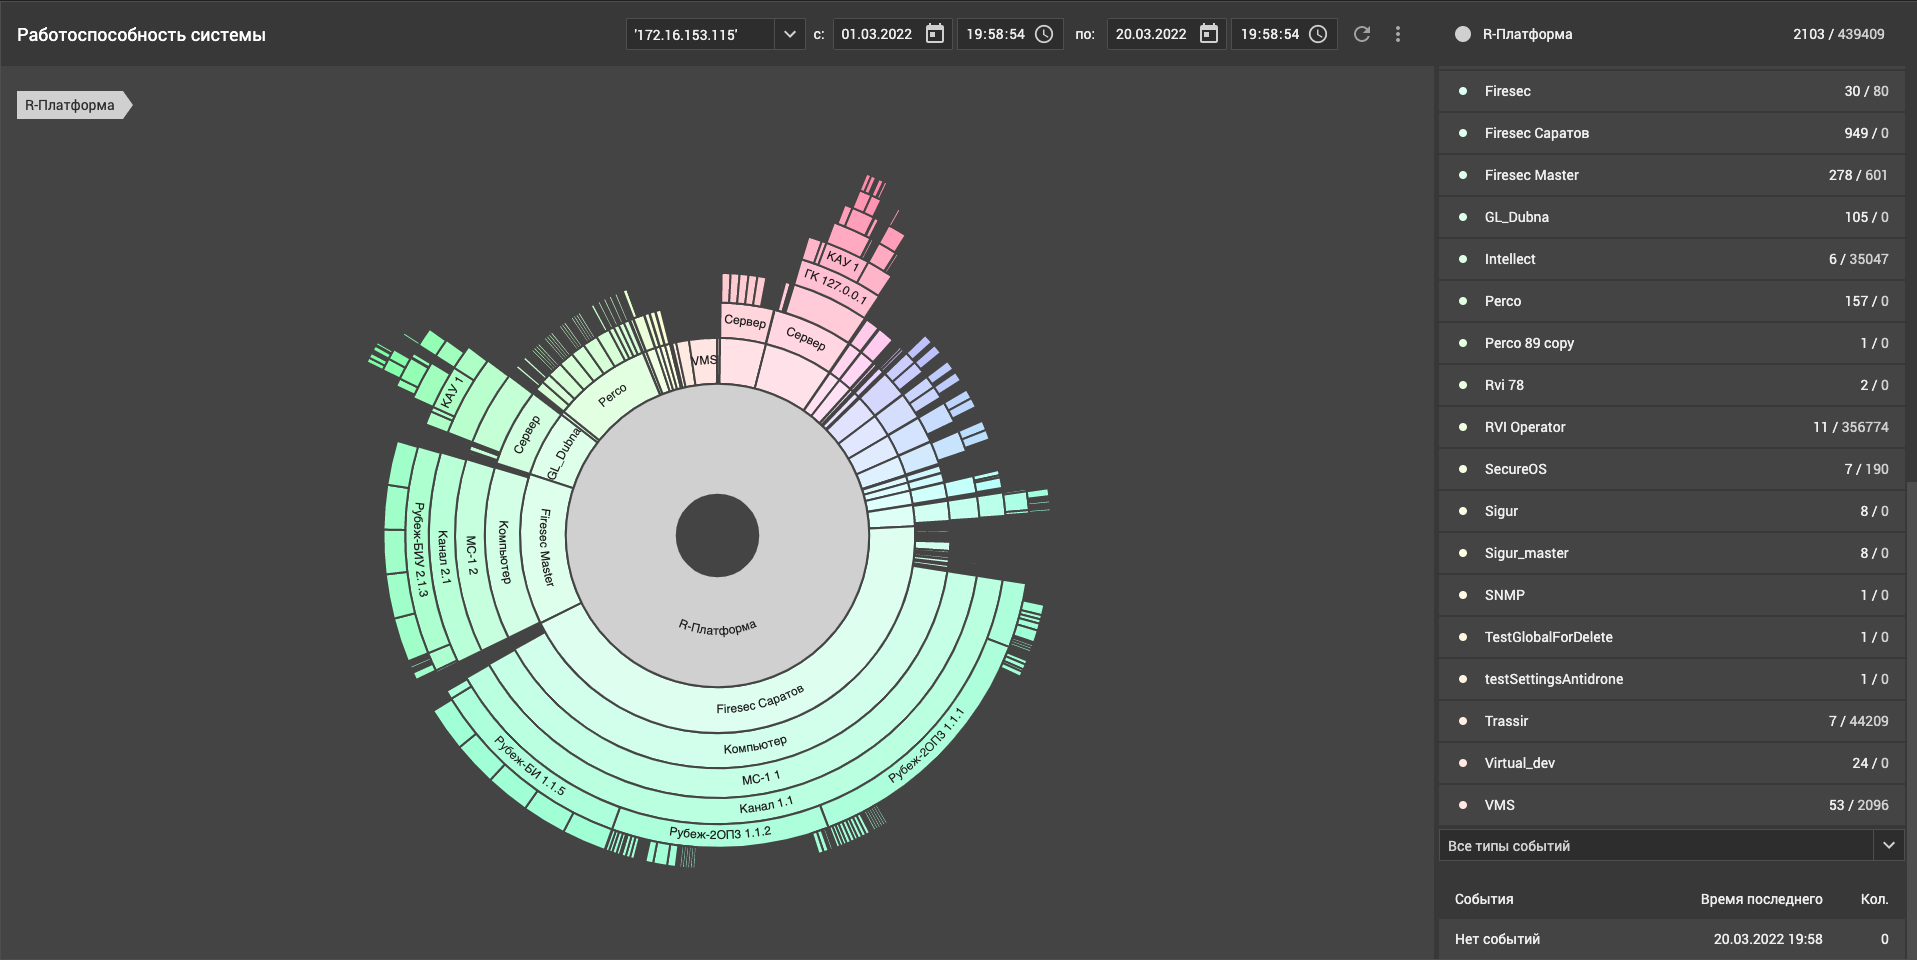This screenshot has height=960, width=1917.
Task: Select the Firesec Master list row
Action: click(x=1671, y=175)
